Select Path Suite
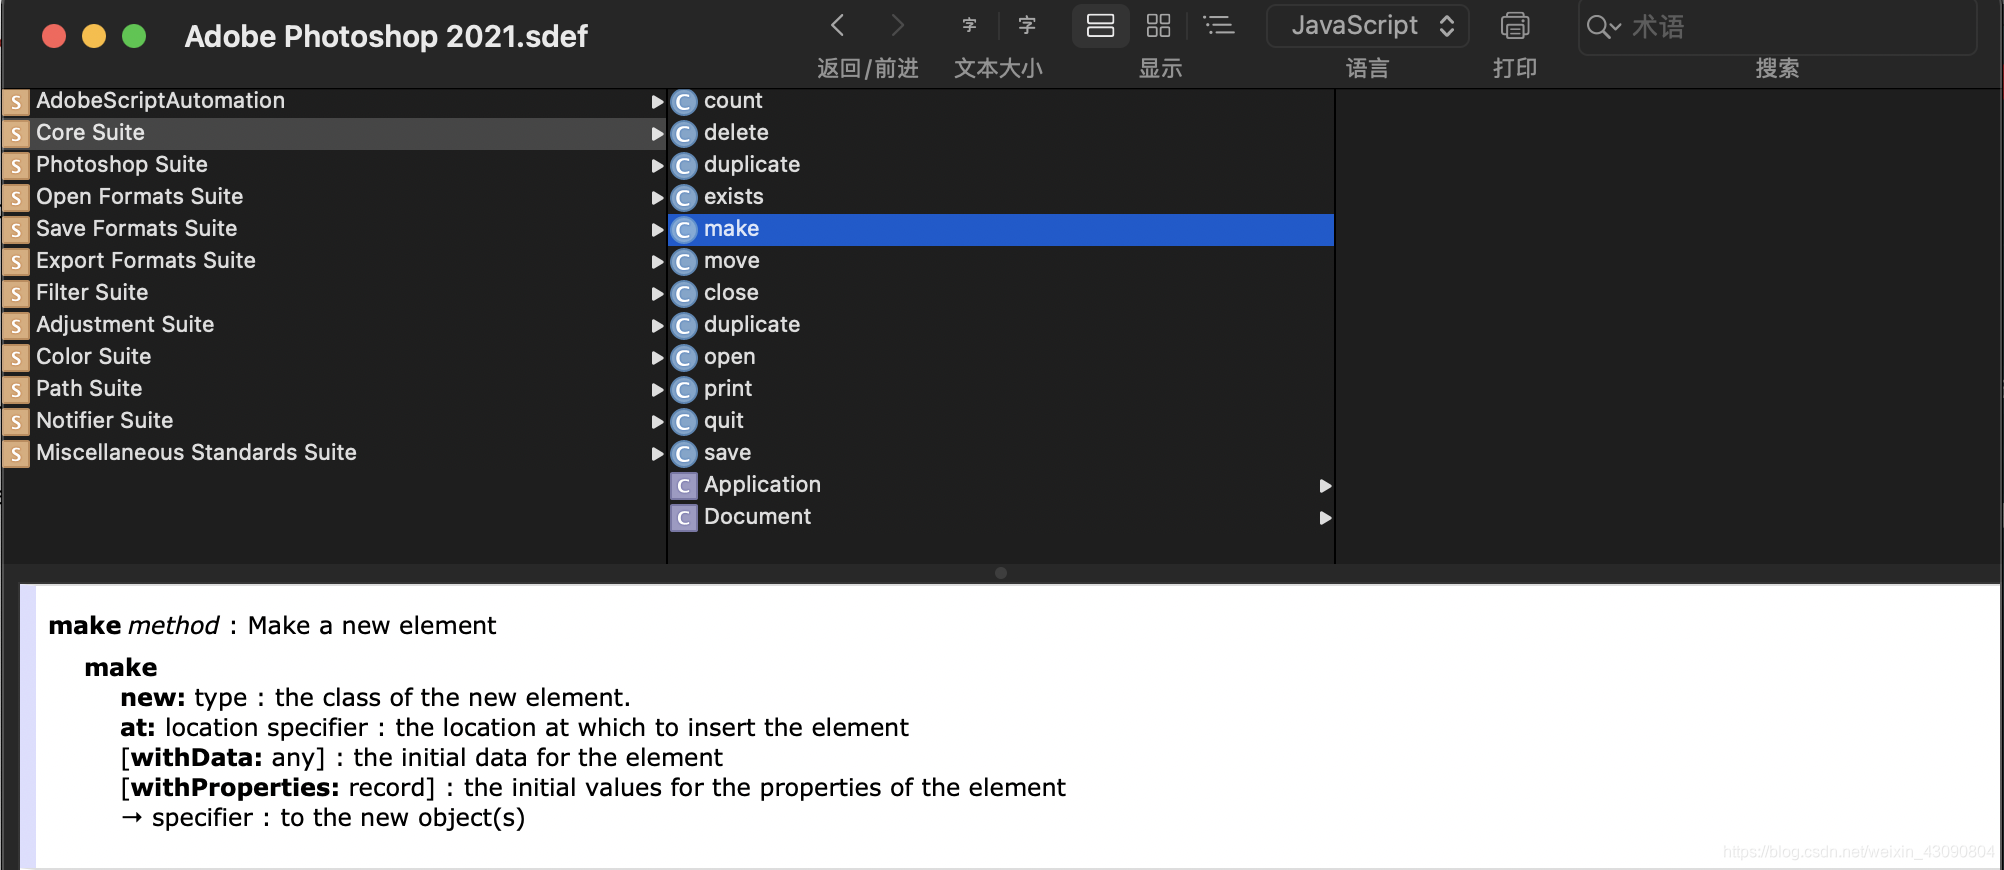The image size is (2004, 870). (334, 389)
